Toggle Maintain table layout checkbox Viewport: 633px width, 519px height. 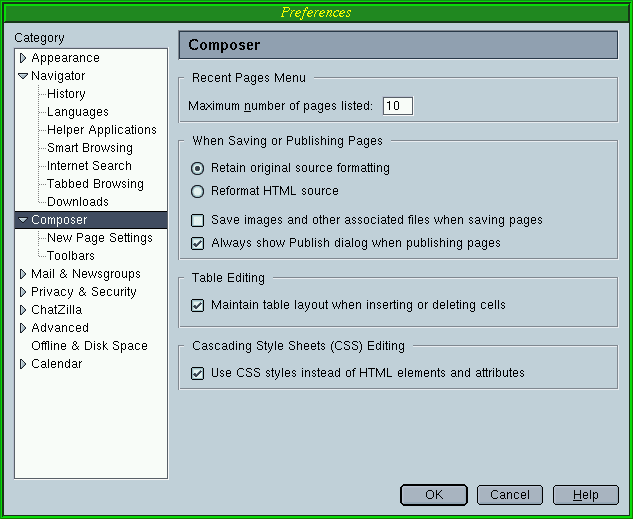pos(197,305)
